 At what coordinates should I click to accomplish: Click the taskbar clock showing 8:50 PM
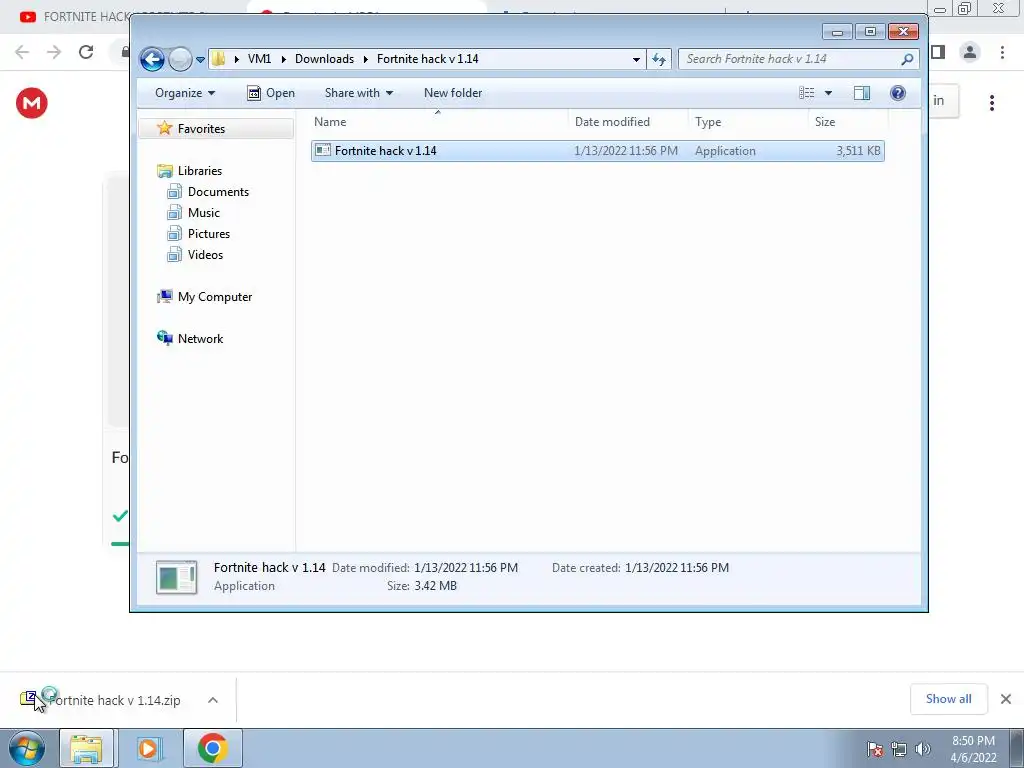973,749
